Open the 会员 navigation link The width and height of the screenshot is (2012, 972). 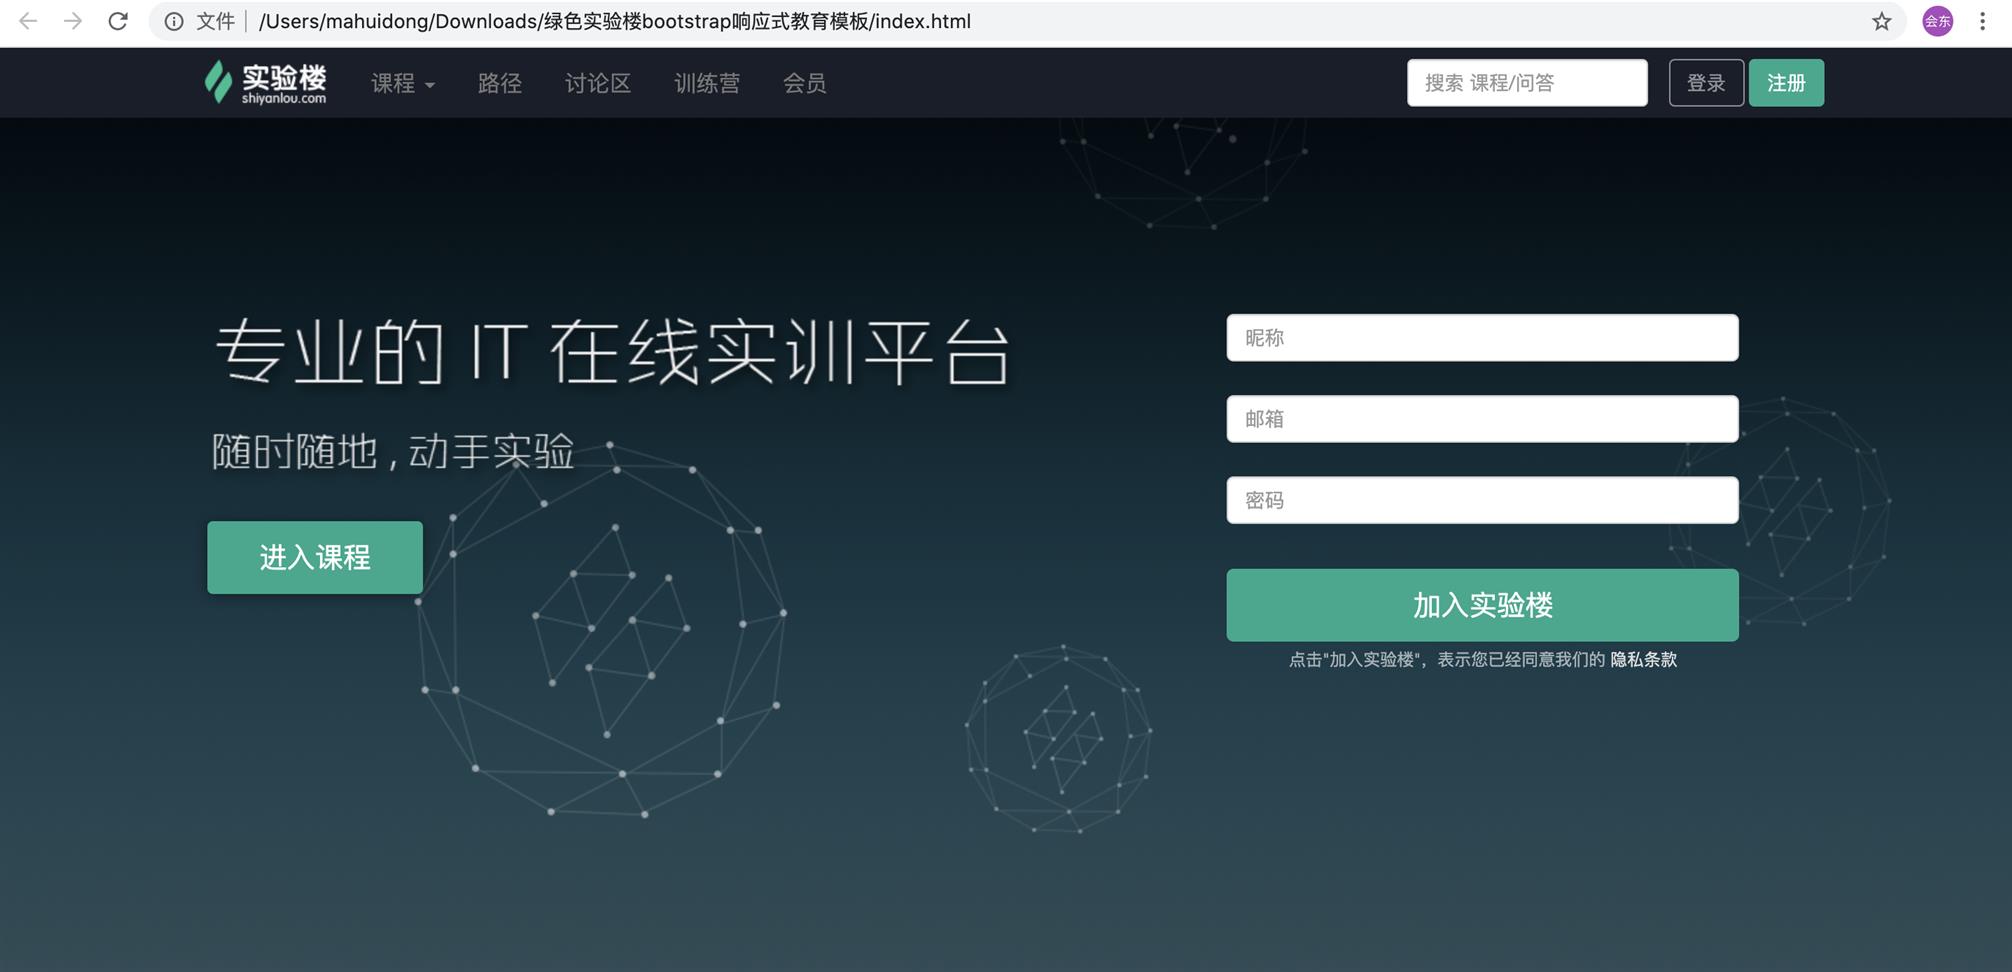[804, 83]
